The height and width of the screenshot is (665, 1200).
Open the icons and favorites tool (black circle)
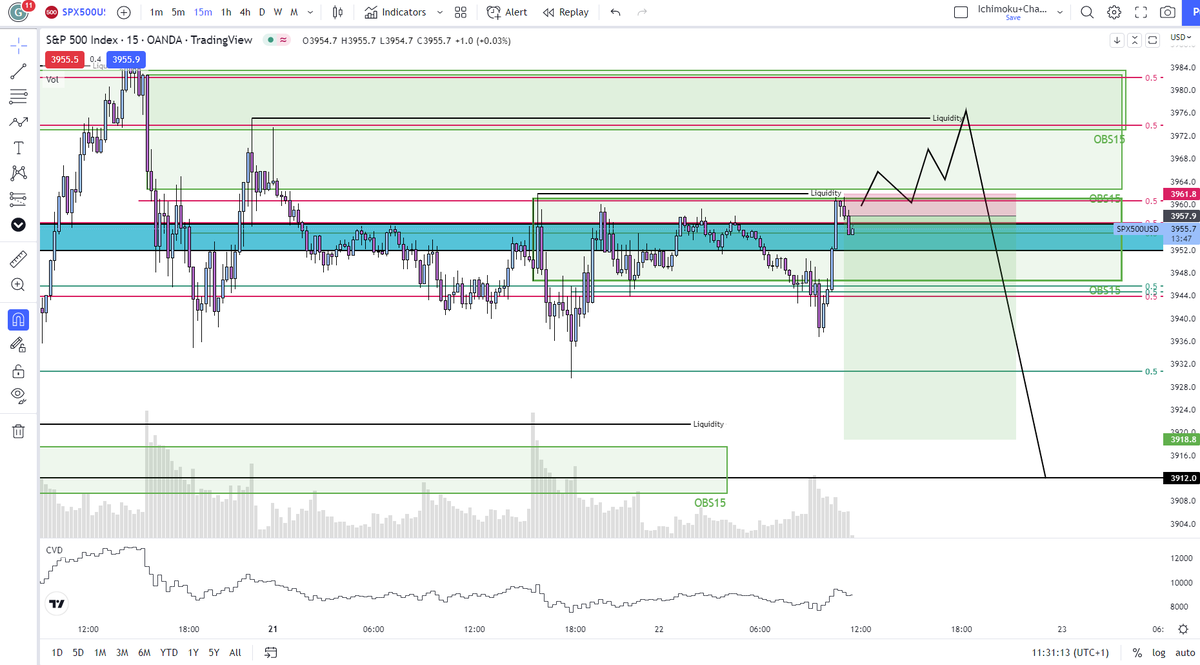(18, 224)
